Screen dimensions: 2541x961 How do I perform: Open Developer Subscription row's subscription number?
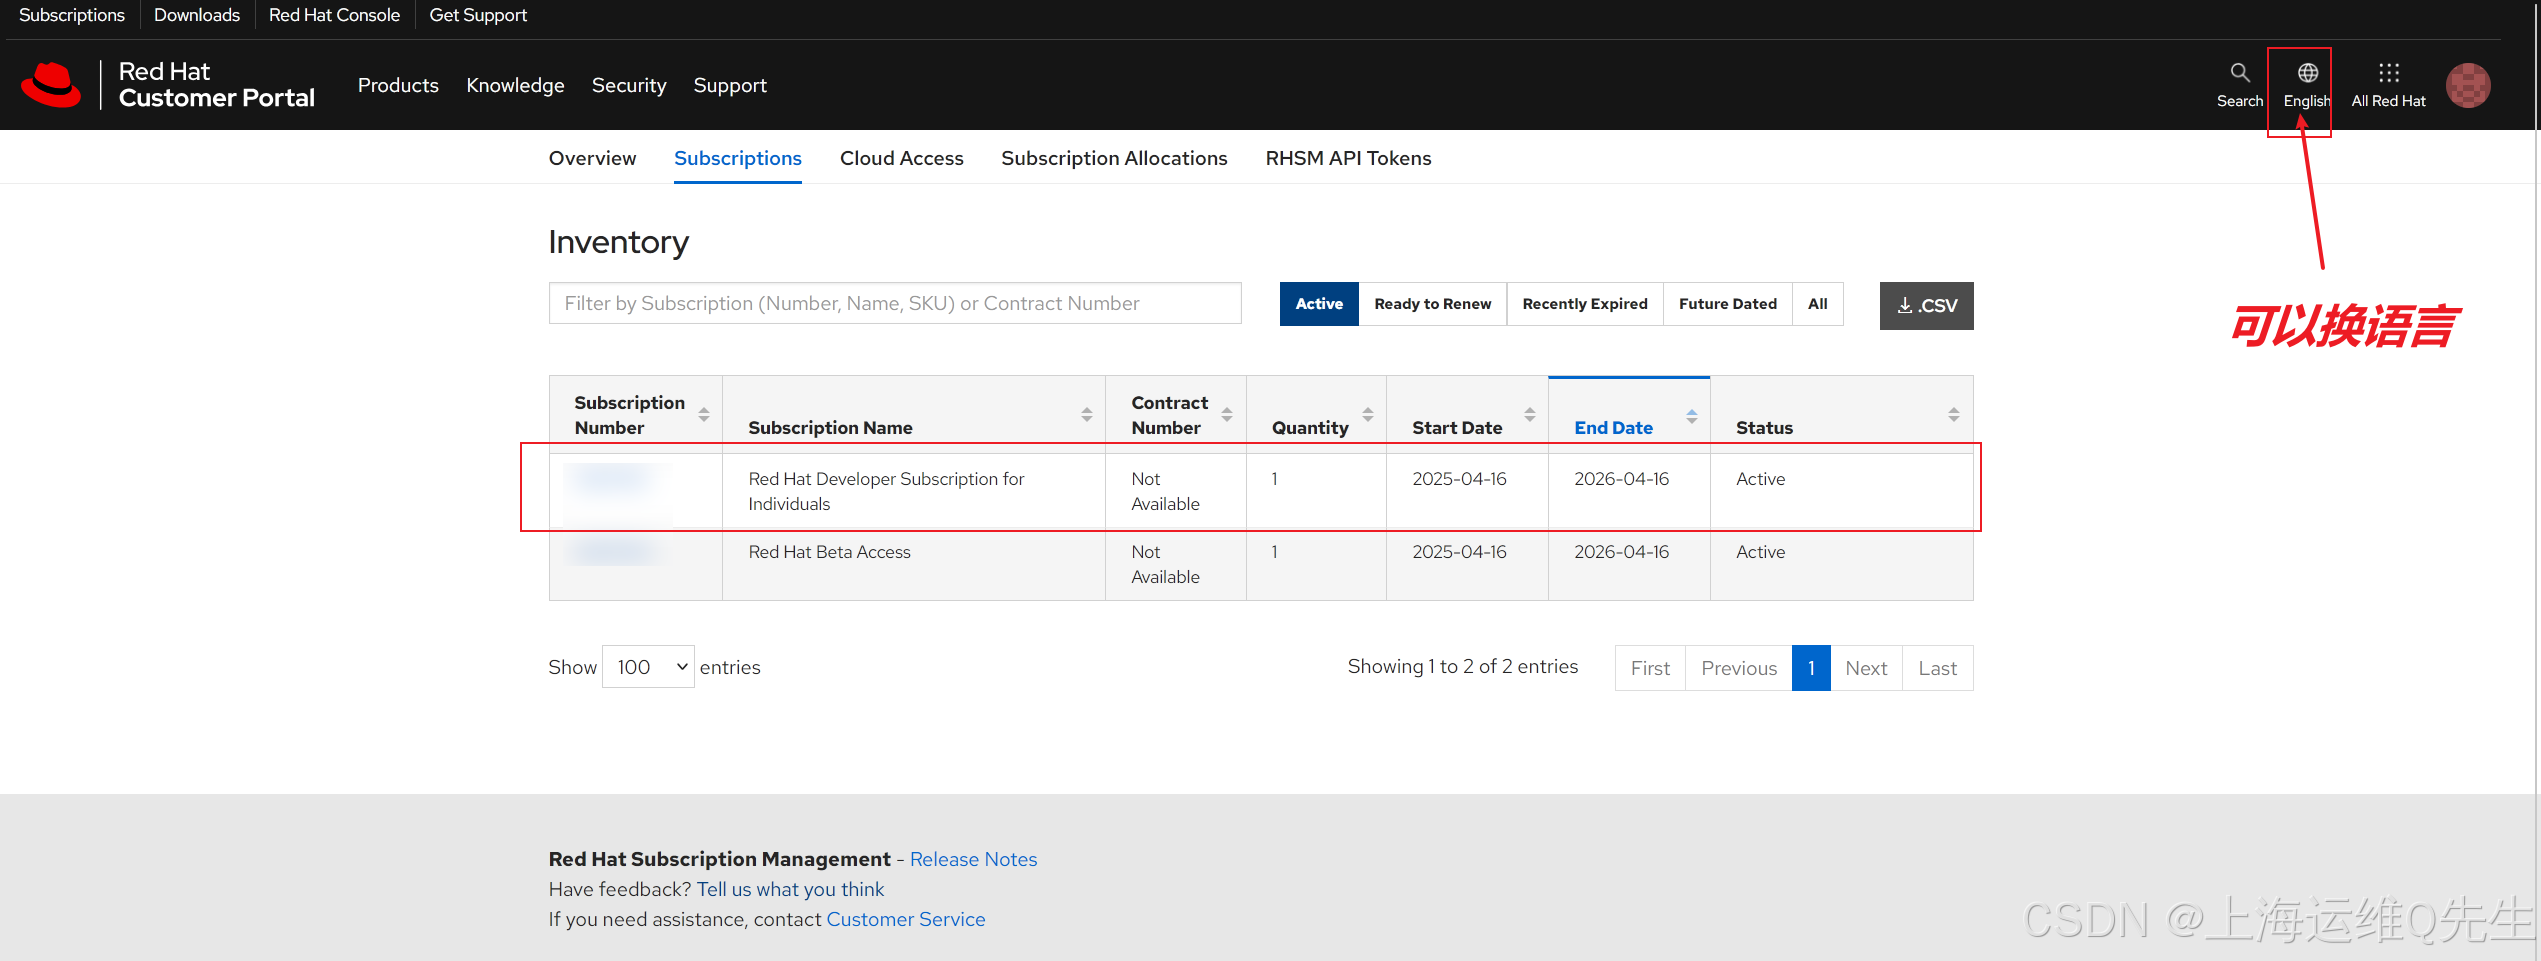click(612, 479)
